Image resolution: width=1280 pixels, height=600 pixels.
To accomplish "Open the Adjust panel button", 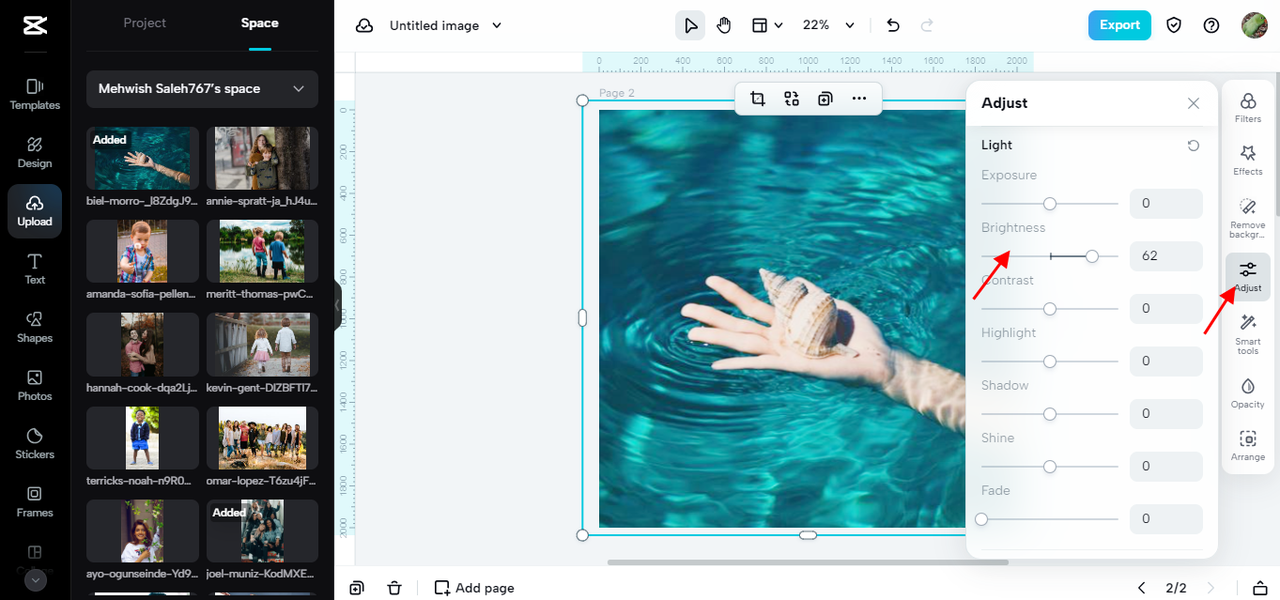I will point(1248,276).
